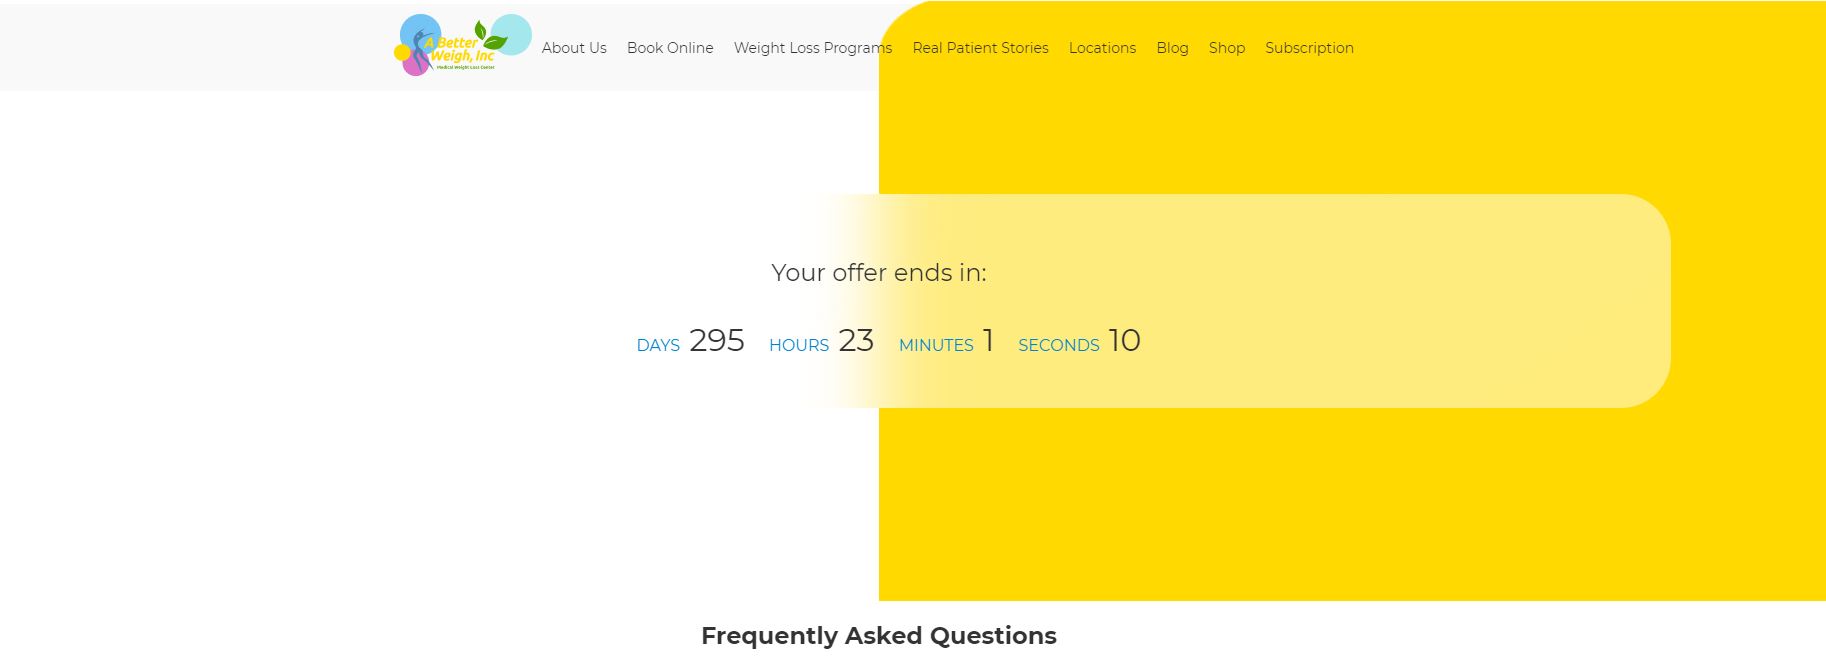Open the Shop page

tap(1226, 48)
